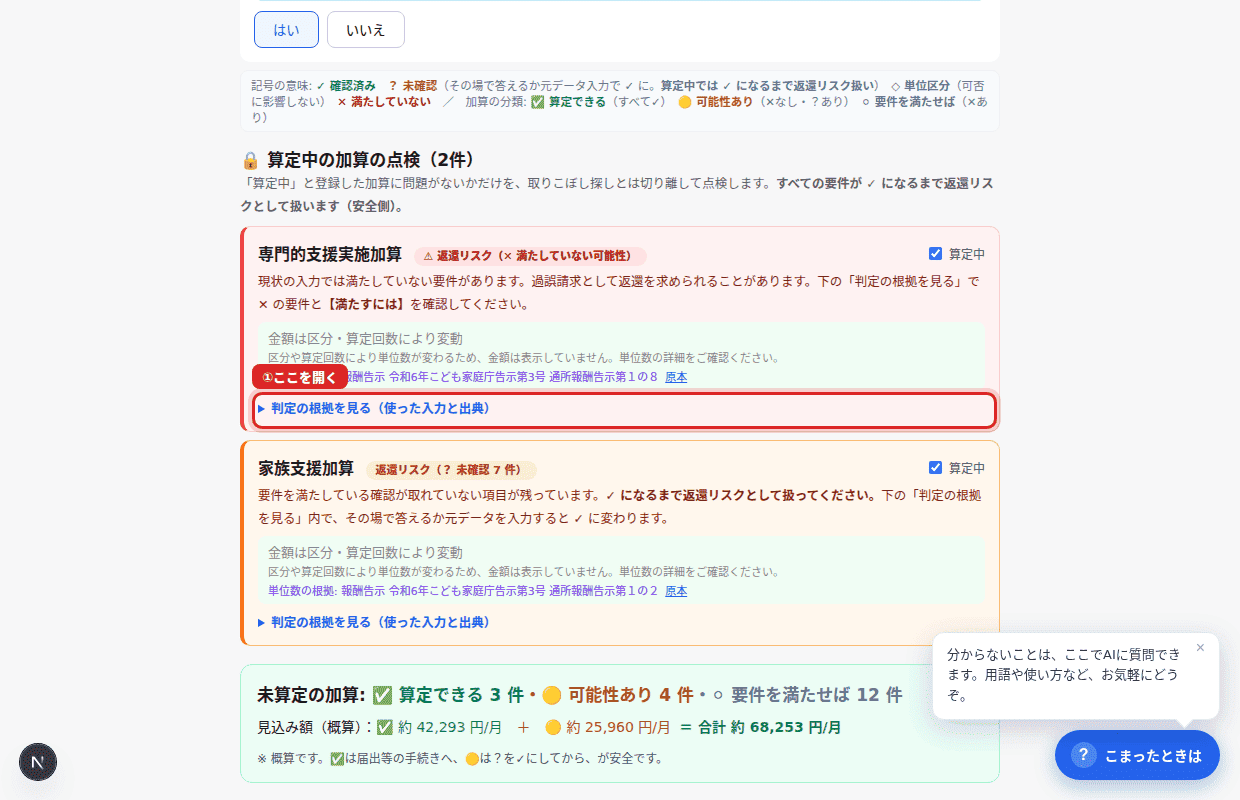1240x800 pixels.
Task: Click the lock icon beside 算定中の加算の点検
Action: [250, 160]
